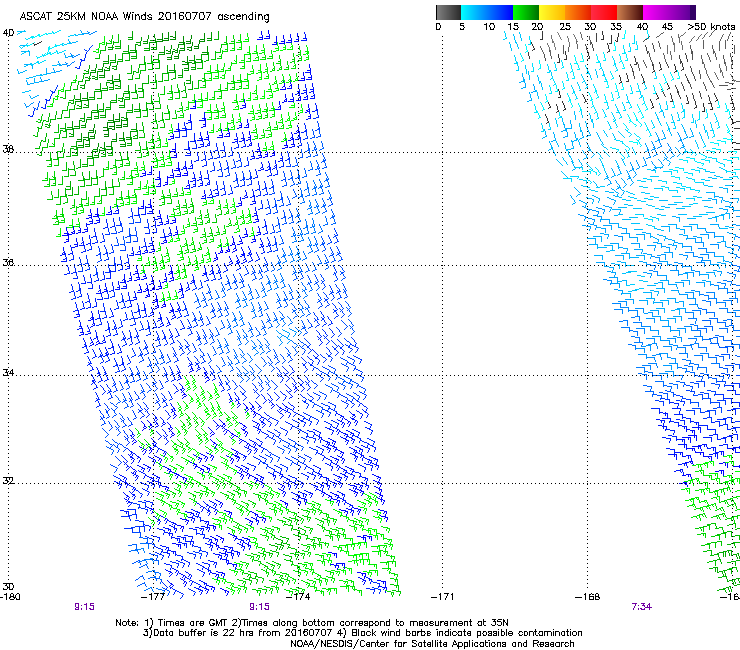
Task: Click the gray 0–5 knots legend swatch
Action: [x=448, y=12]
